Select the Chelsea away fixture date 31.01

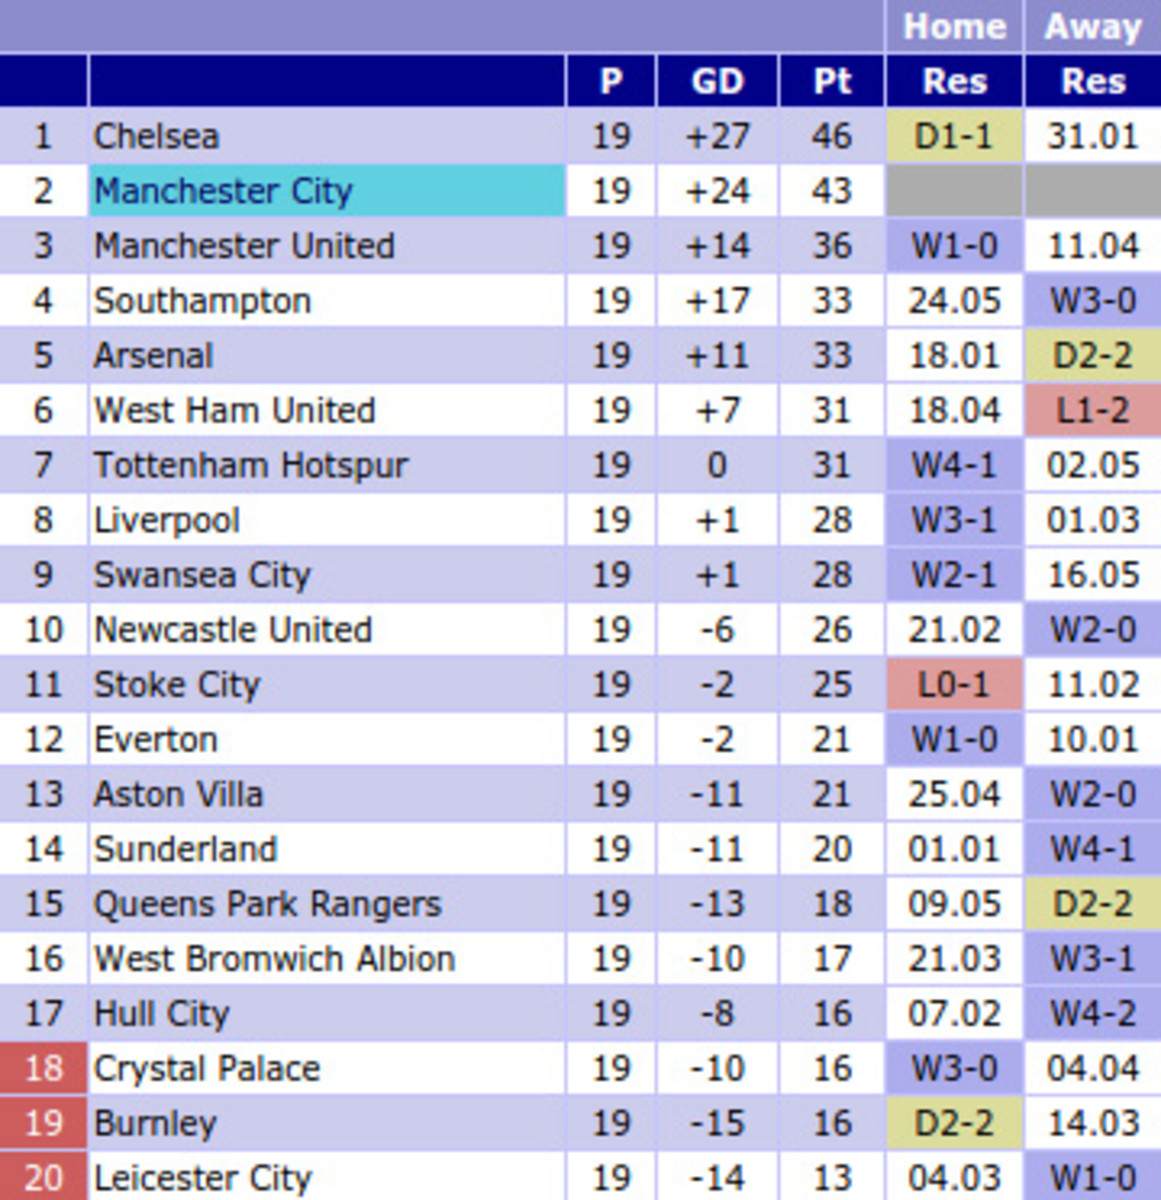[1092, 136]
